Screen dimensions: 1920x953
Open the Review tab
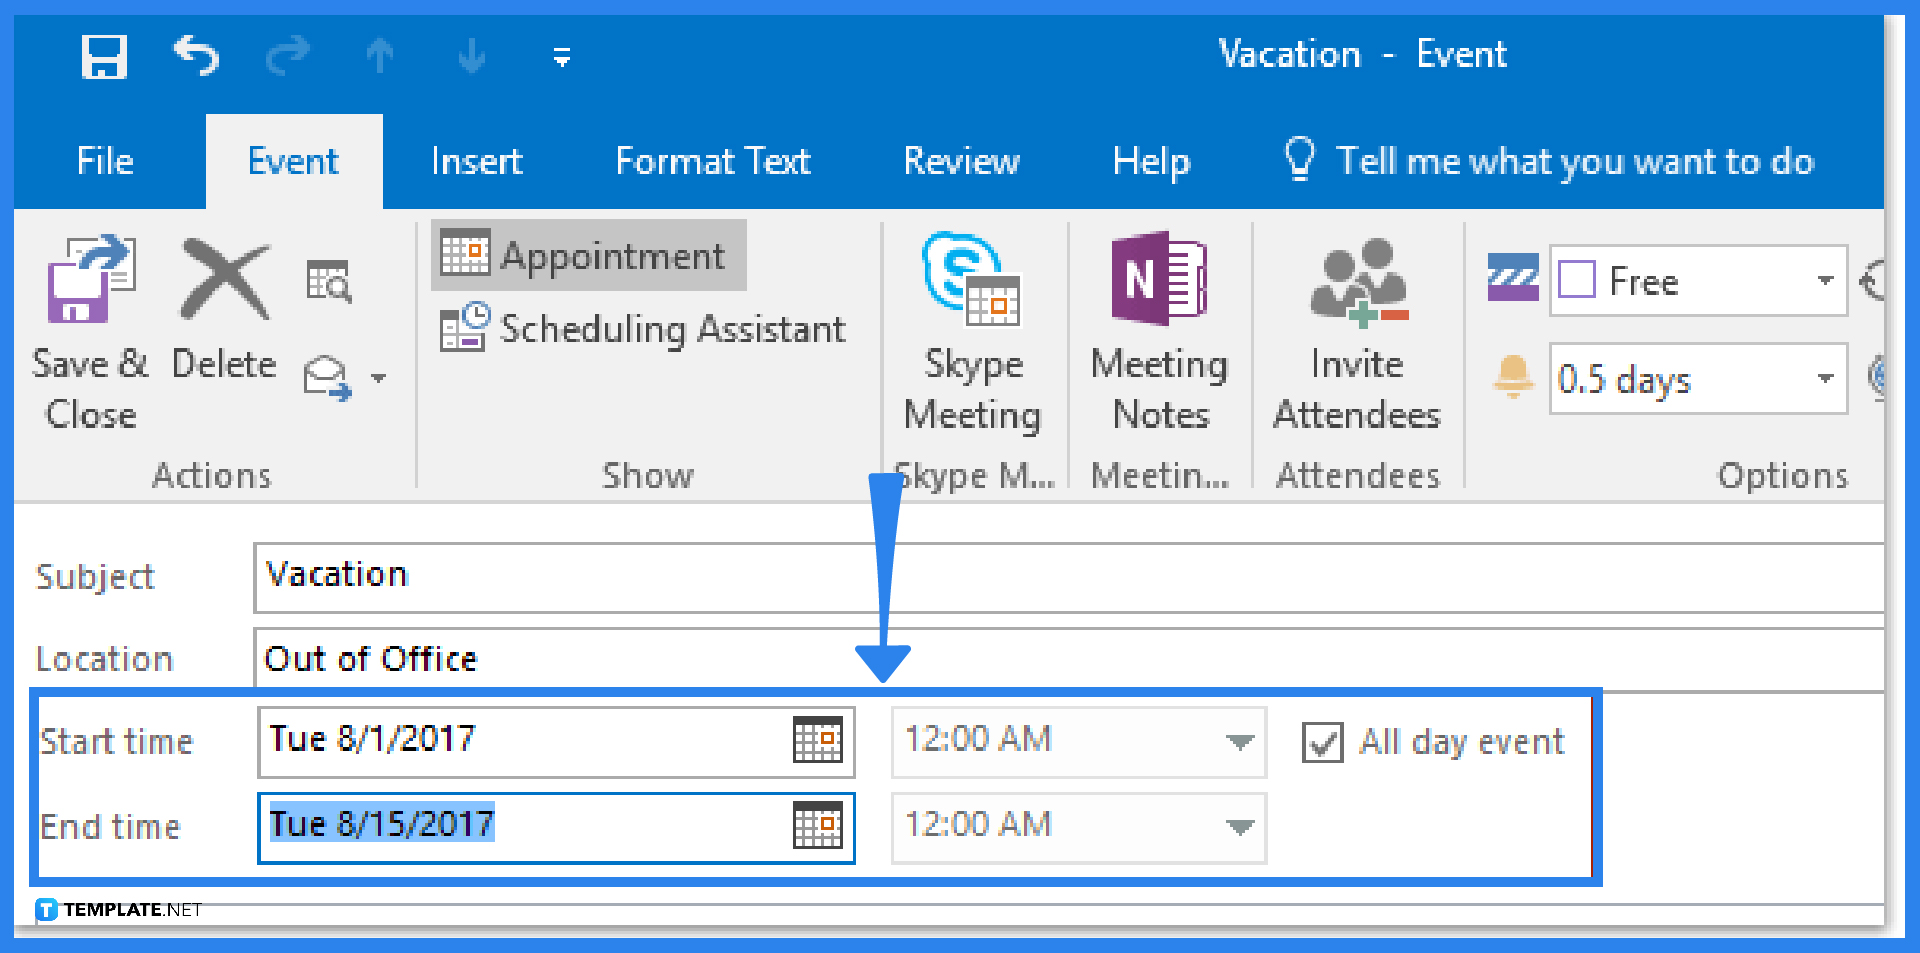pos(961,161)
